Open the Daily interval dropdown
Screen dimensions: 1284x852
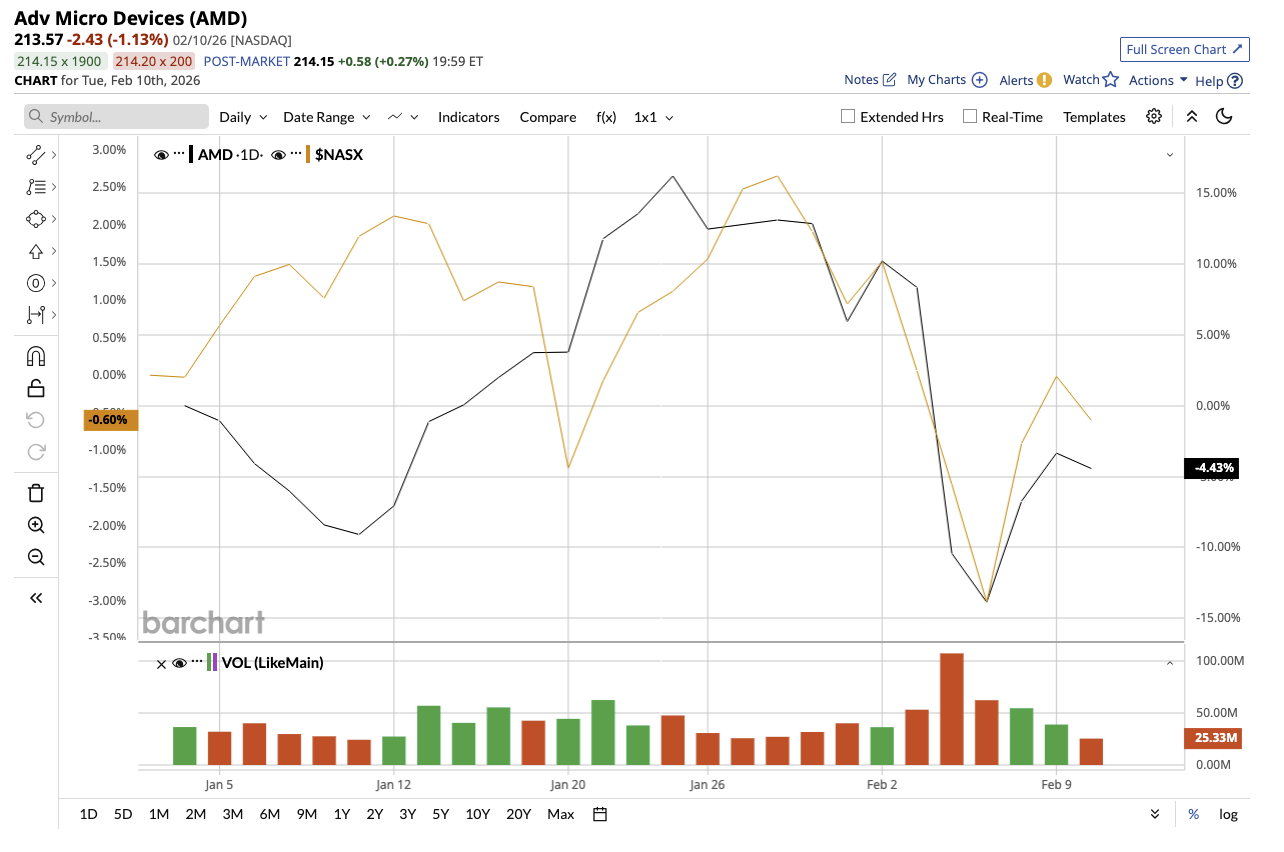coord(243,117)
